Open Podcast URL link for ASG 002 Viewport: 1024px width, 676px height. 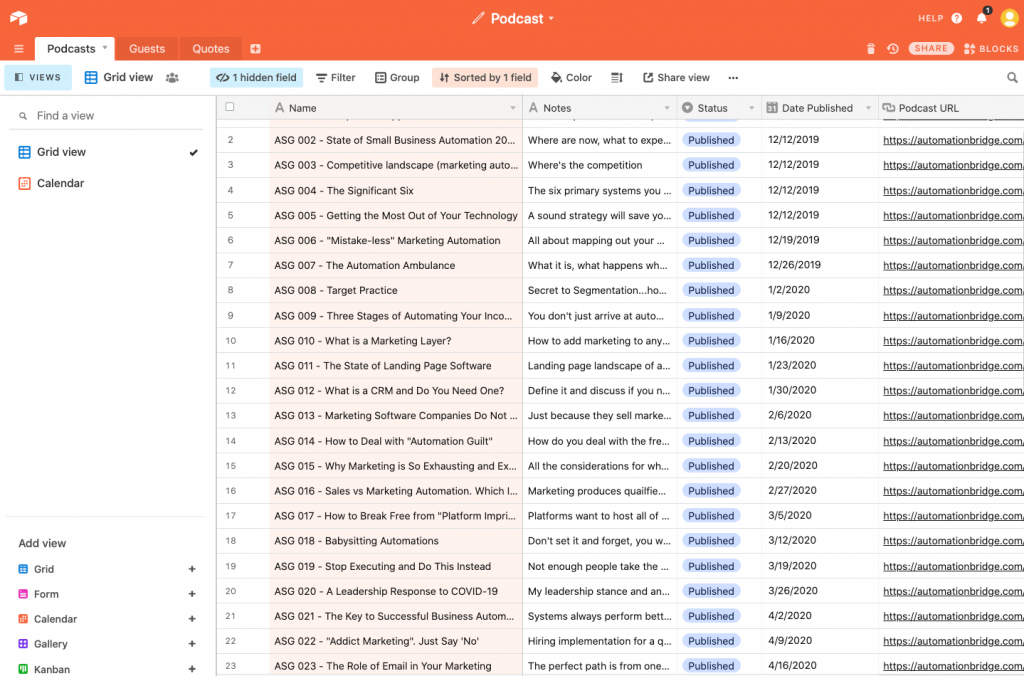pos(953,140)
